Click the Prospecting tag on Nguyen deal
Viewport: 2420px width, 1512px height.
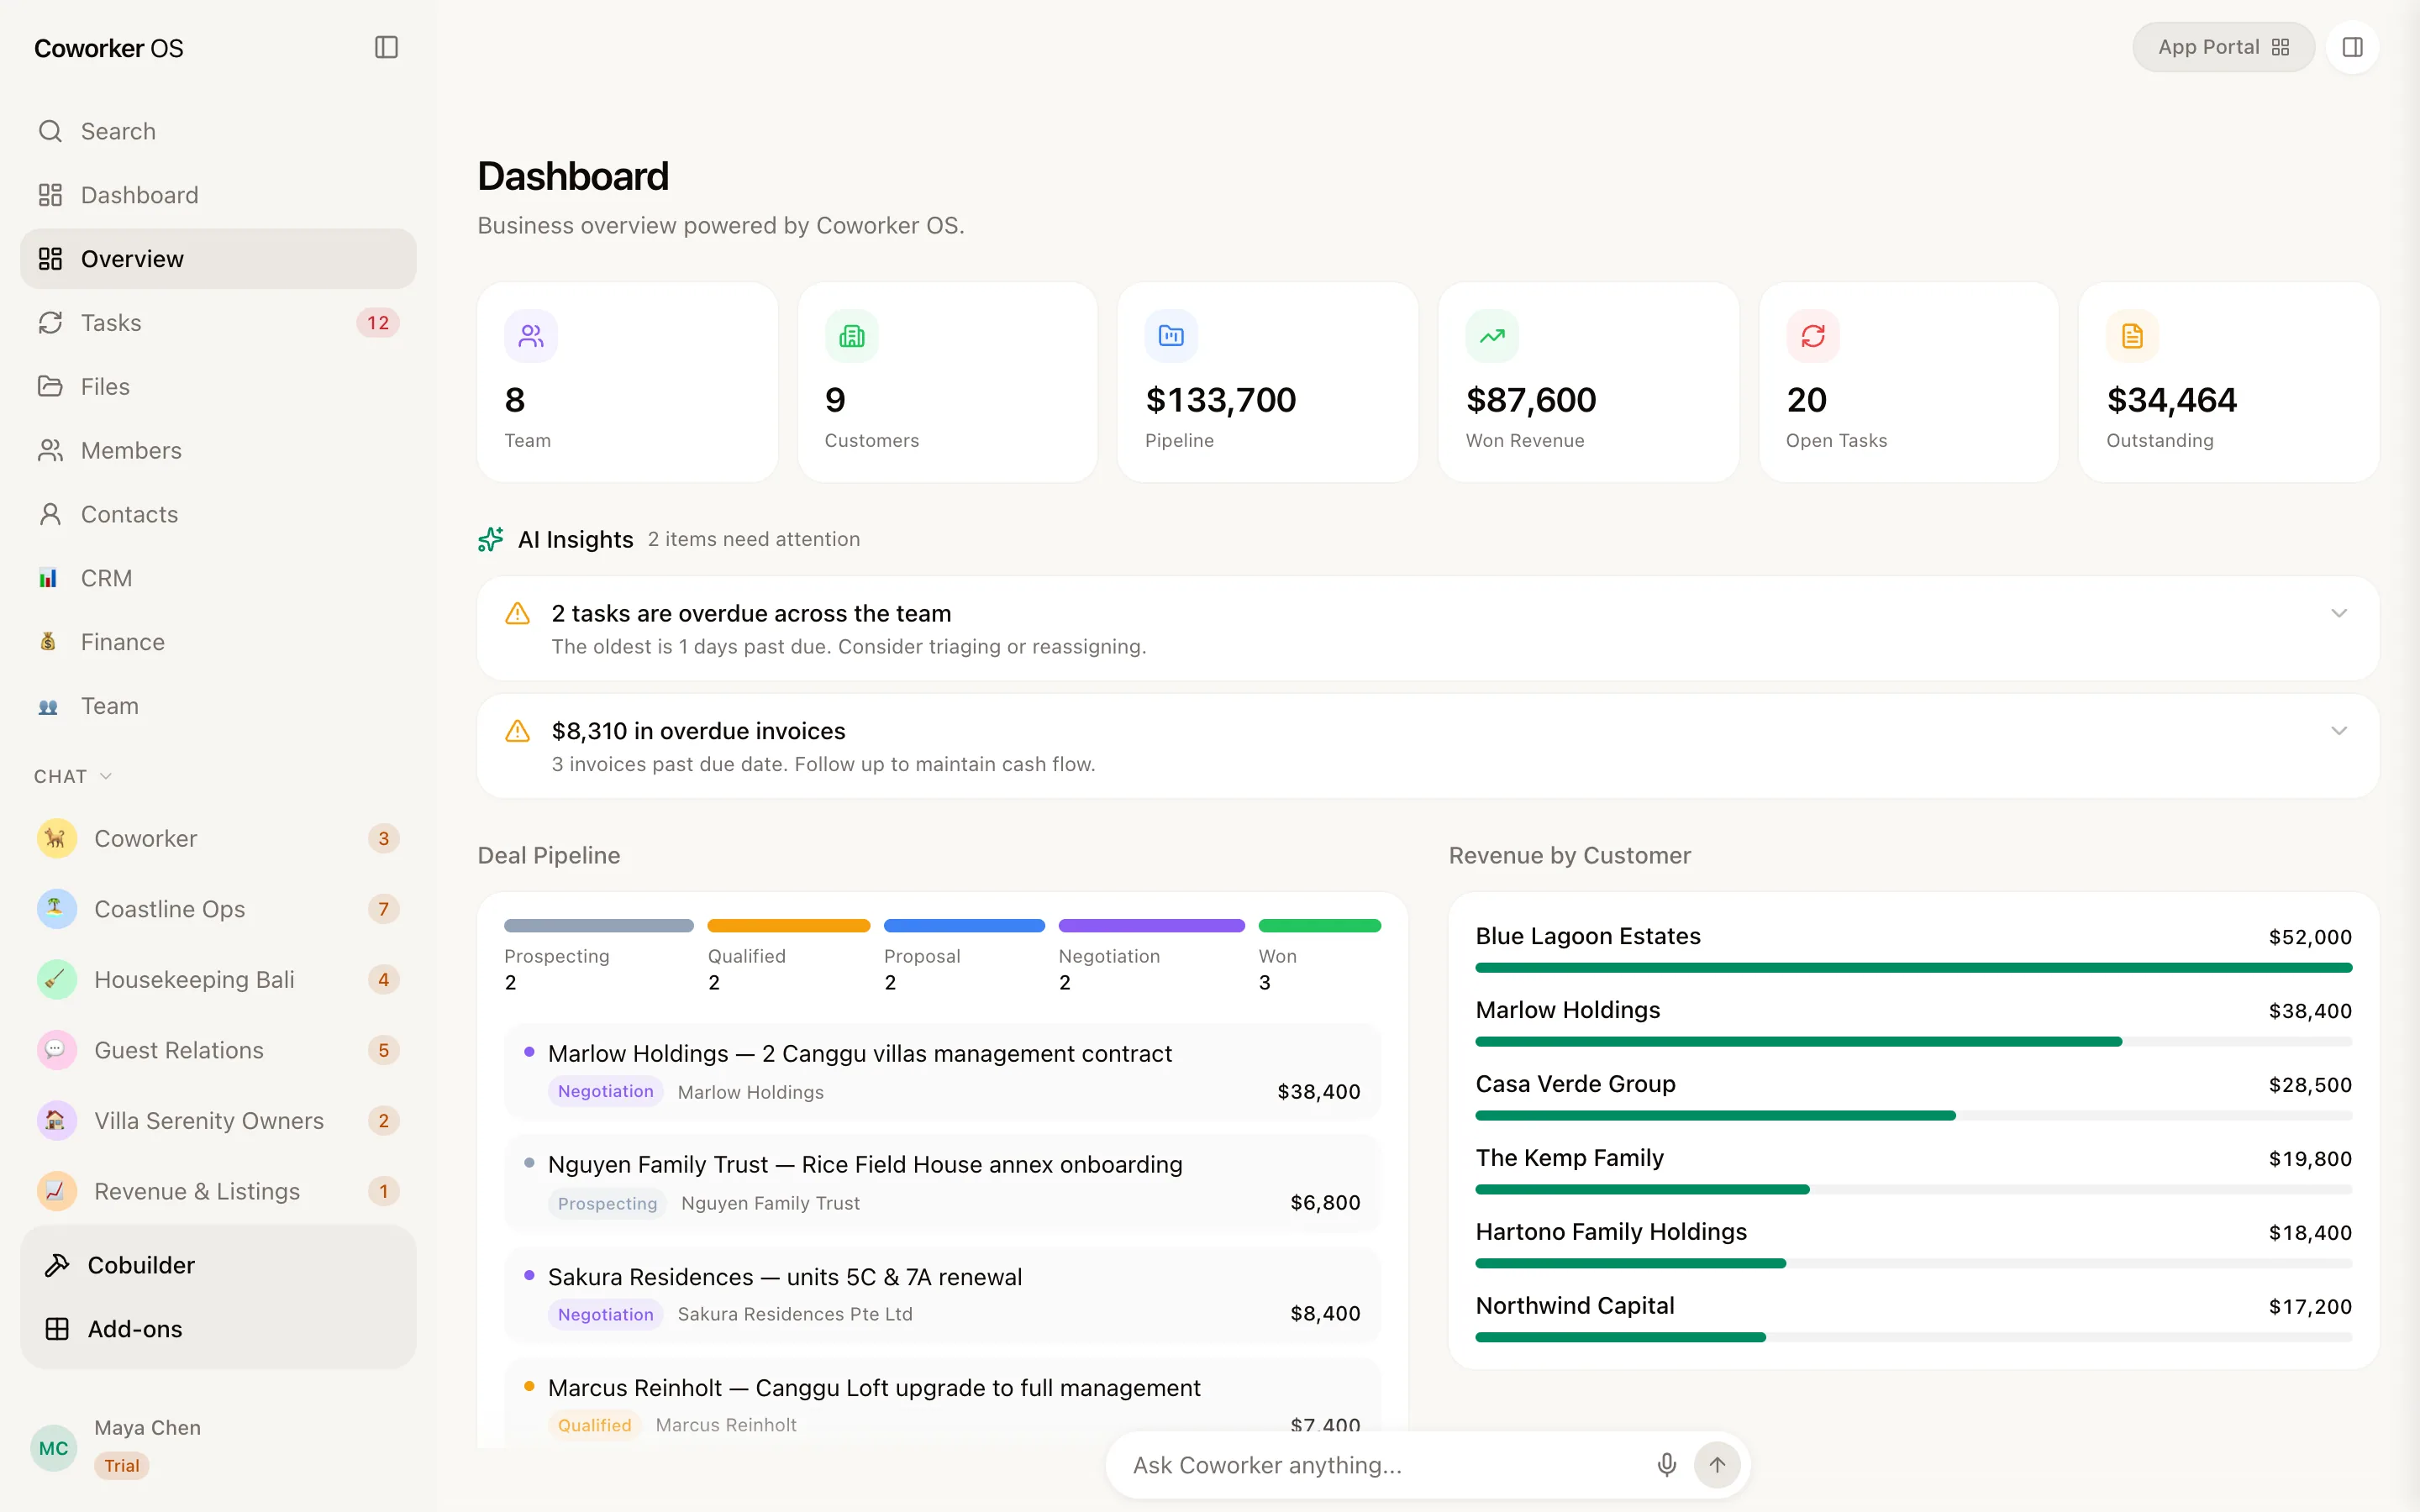607,1203
